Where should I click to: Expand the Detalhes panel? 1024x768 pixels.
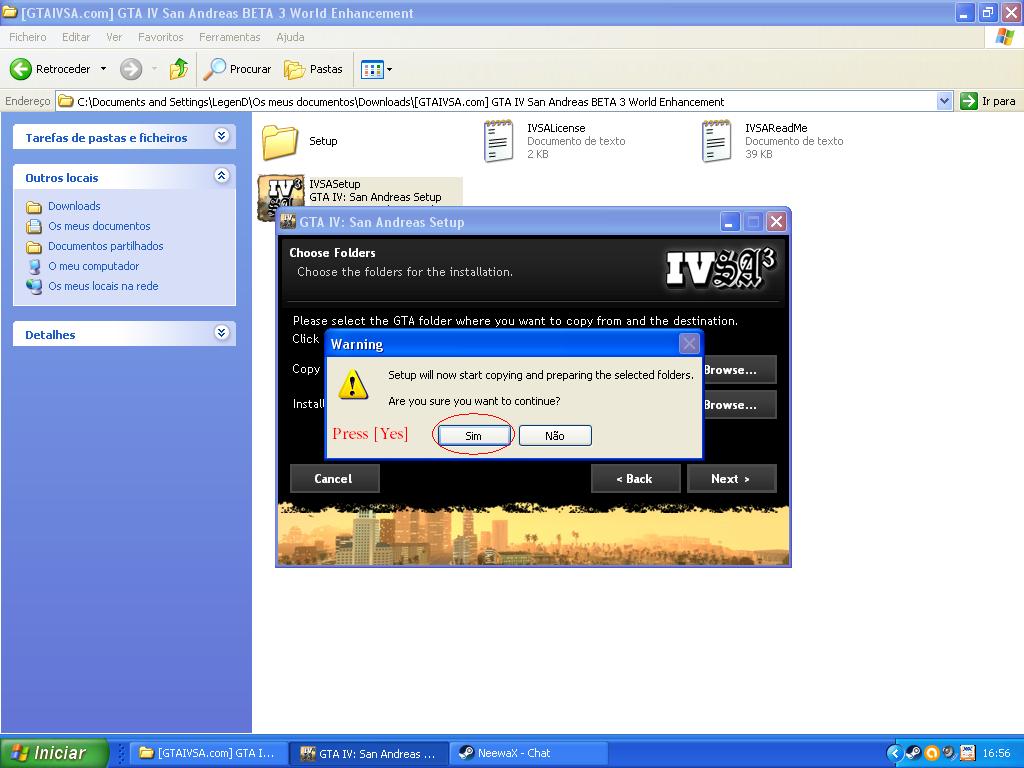click(221, 332)
